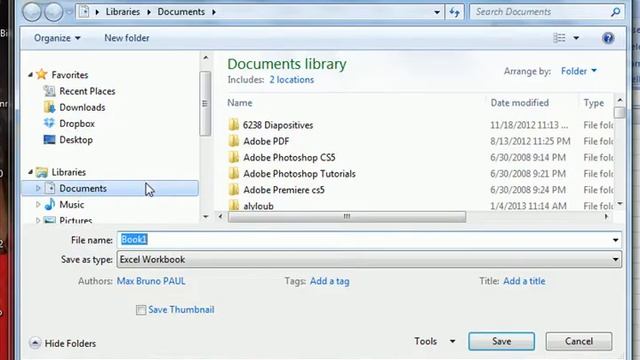
Task: Click the Libraries icon in navigation pane
Action: [42, 172]
